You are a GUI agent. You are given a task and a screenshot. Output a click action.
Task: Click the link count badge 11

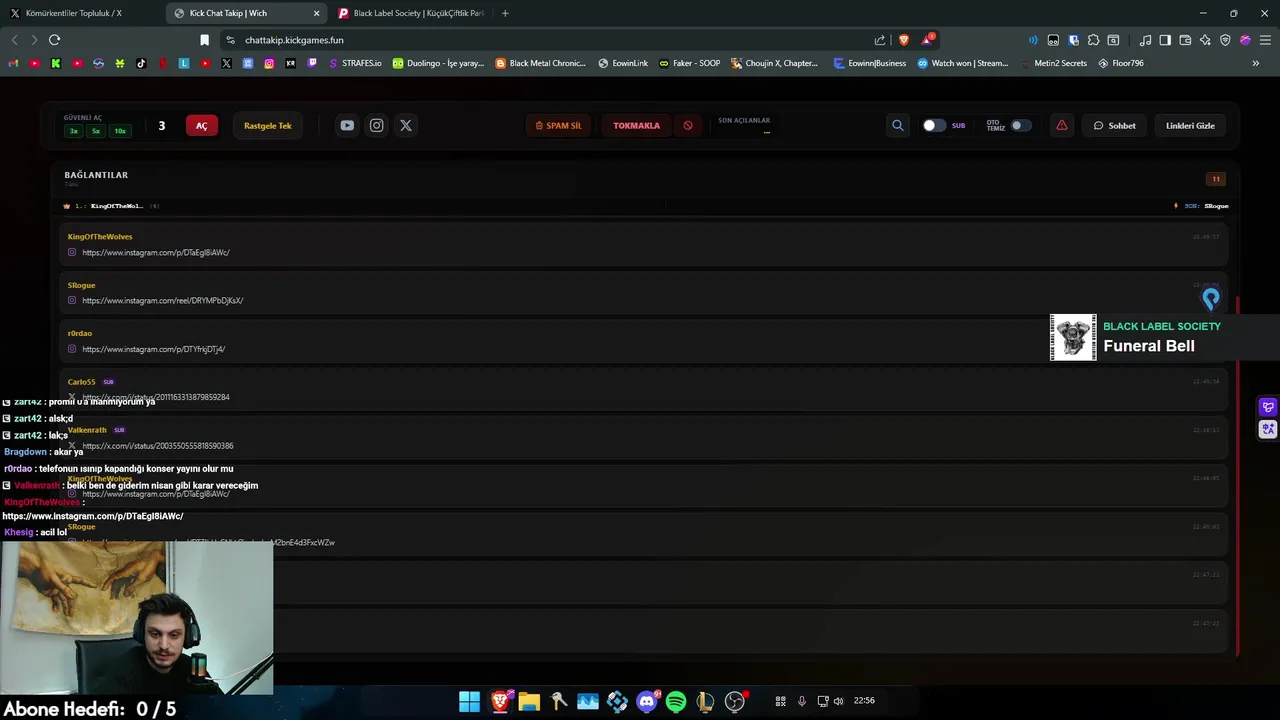click(x=1216, y=179)
